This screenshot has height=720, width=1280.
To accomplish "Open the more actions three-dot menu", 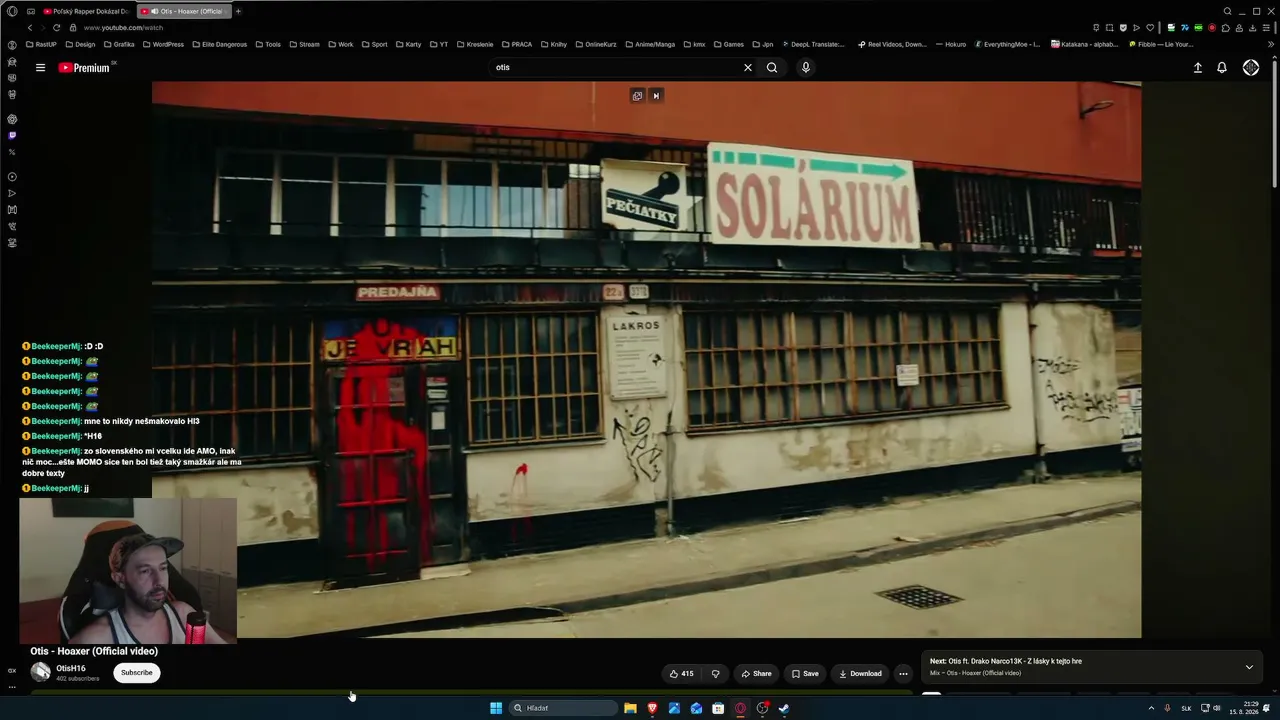I will pos(903,674).
